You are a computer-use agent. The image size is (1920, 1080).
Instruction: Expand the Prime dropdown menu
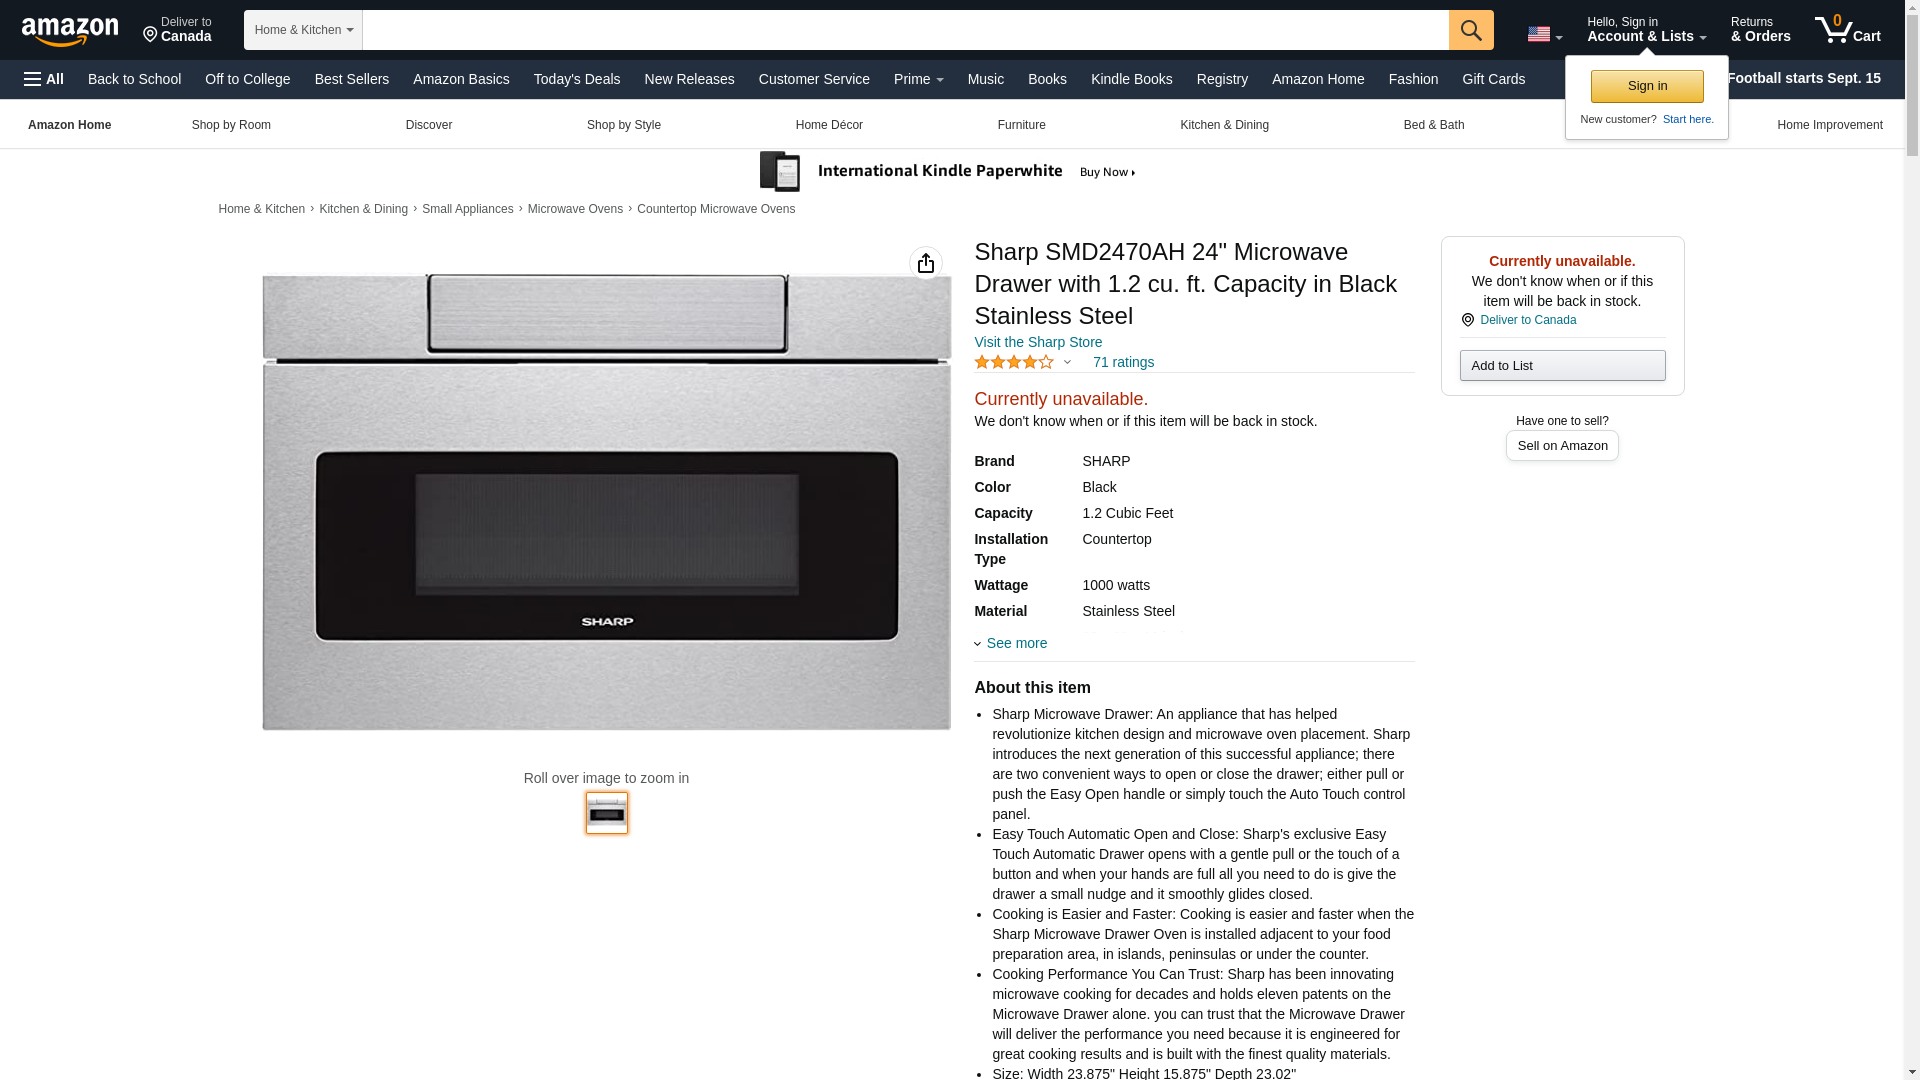point(918,79)
